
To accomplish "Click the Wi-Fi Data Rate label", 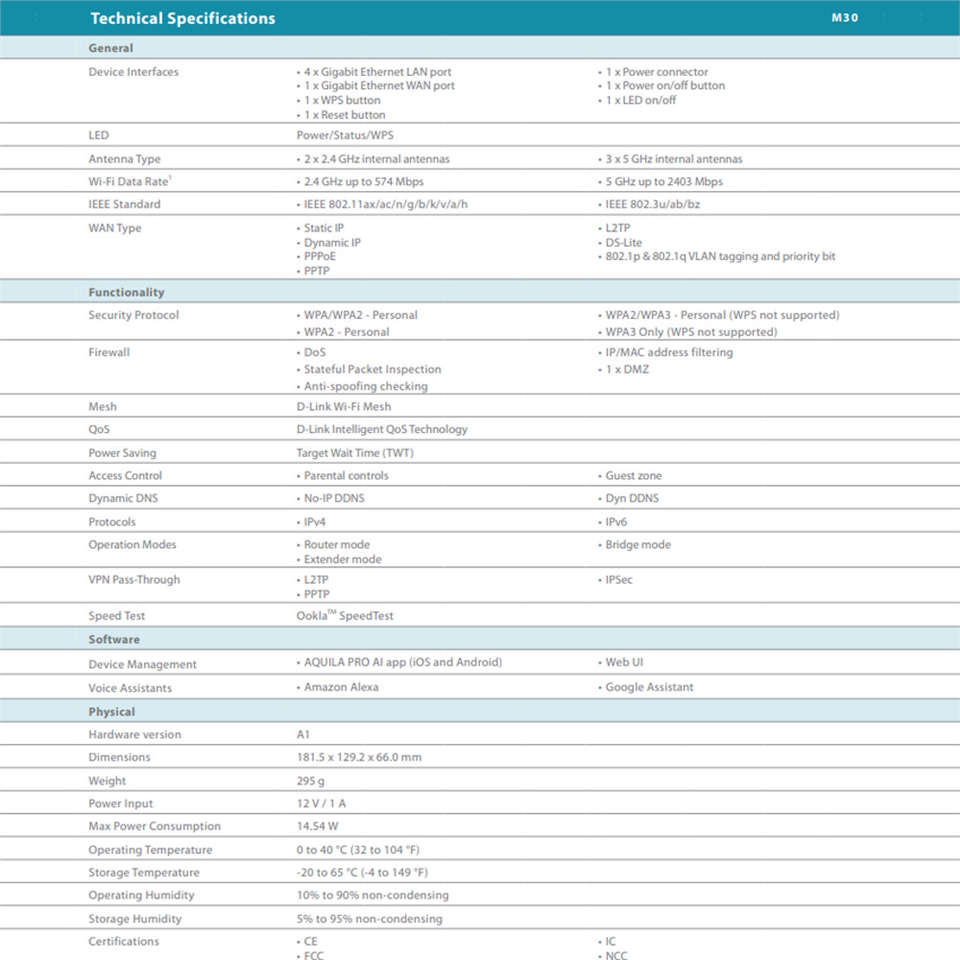I will pyautogui.click(x=125, y=182).
